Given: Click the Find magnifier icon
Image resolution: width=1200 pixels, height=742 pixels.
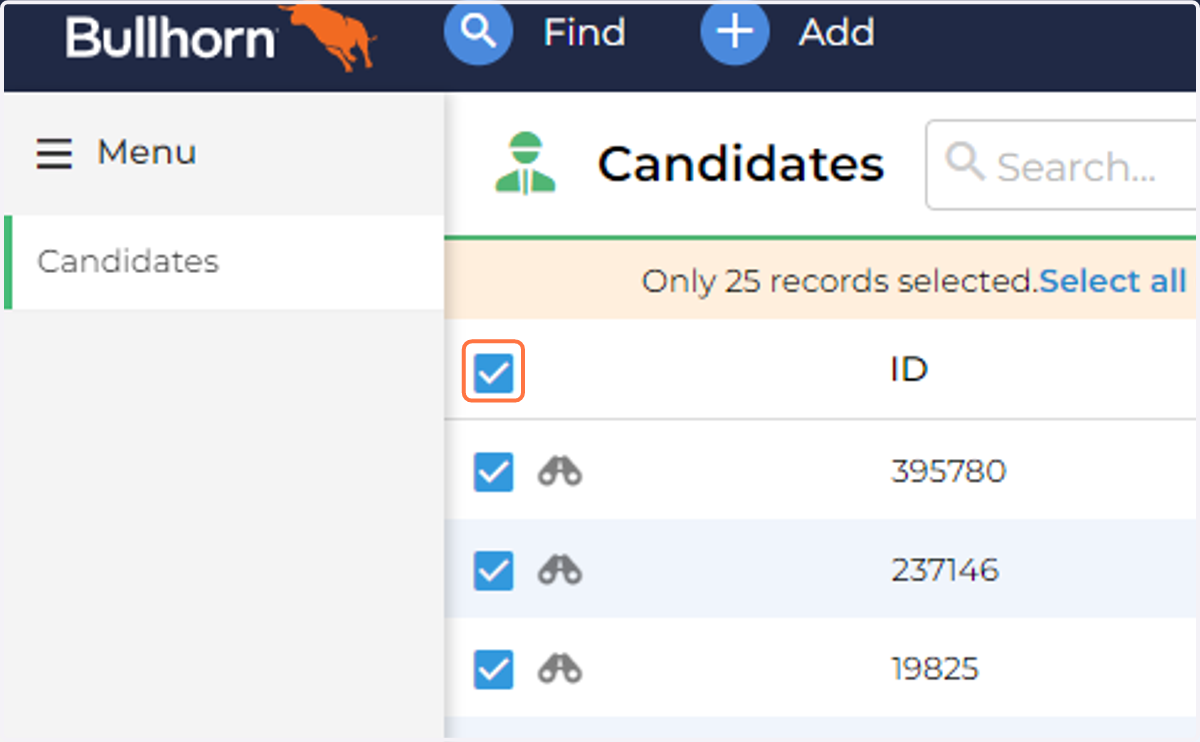Looking at the screenshot, I should coord(478,33).
